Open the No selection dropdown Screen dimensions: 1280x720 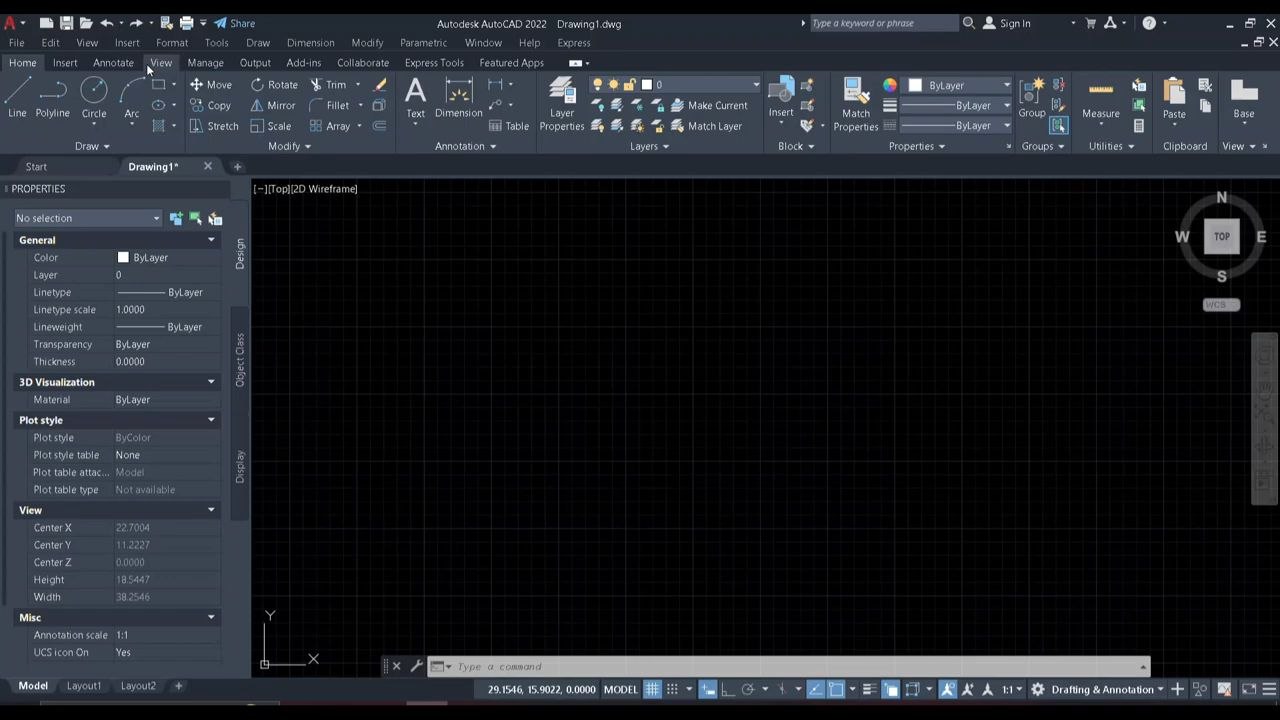87,218
